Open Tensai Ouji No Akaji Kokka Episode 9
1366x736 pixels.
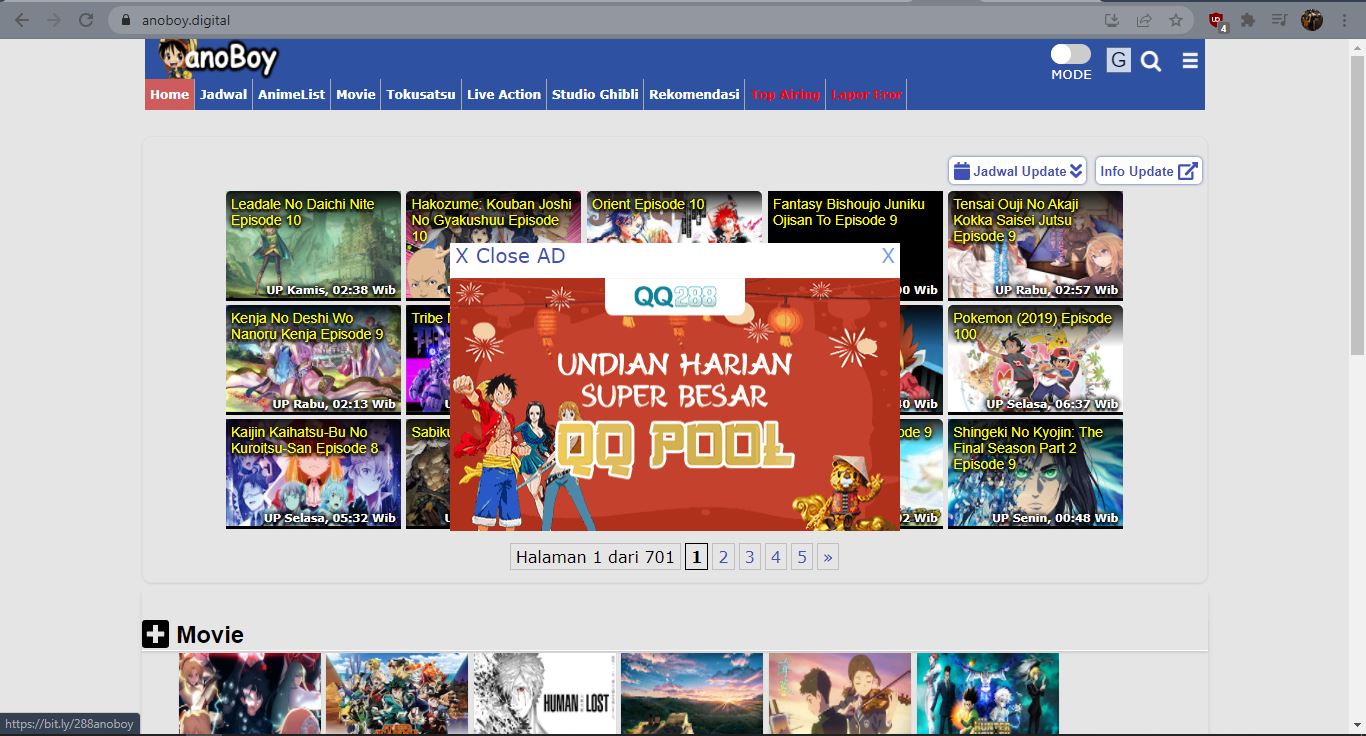(1035, 245)
